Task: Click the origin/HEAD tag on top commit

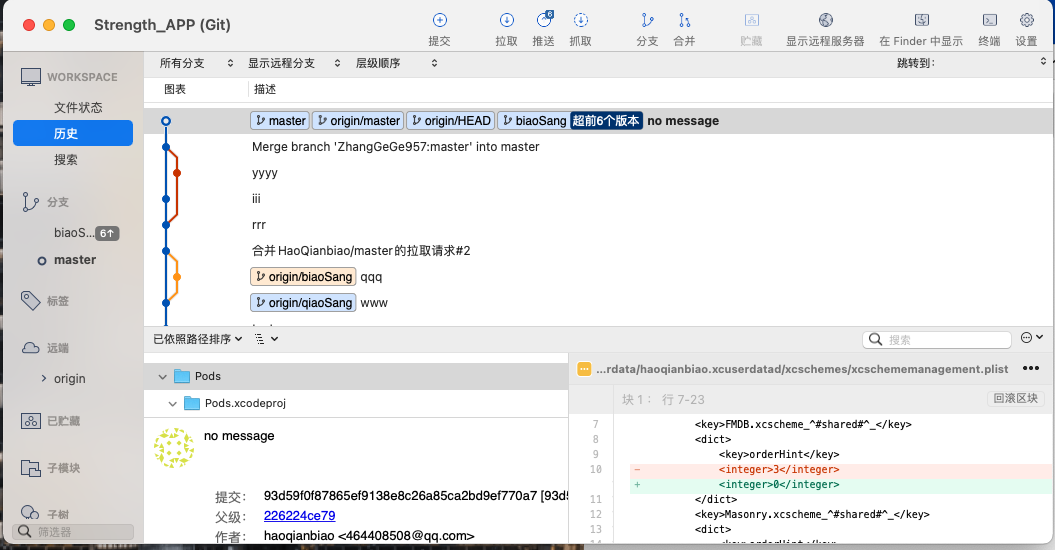Action: 451,121
